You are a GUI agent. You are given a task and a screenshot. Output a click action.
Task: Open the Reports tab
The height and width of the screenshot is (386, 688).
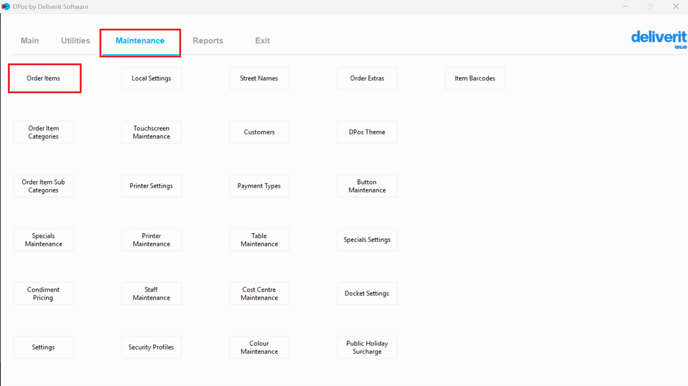tap(208, 40)
